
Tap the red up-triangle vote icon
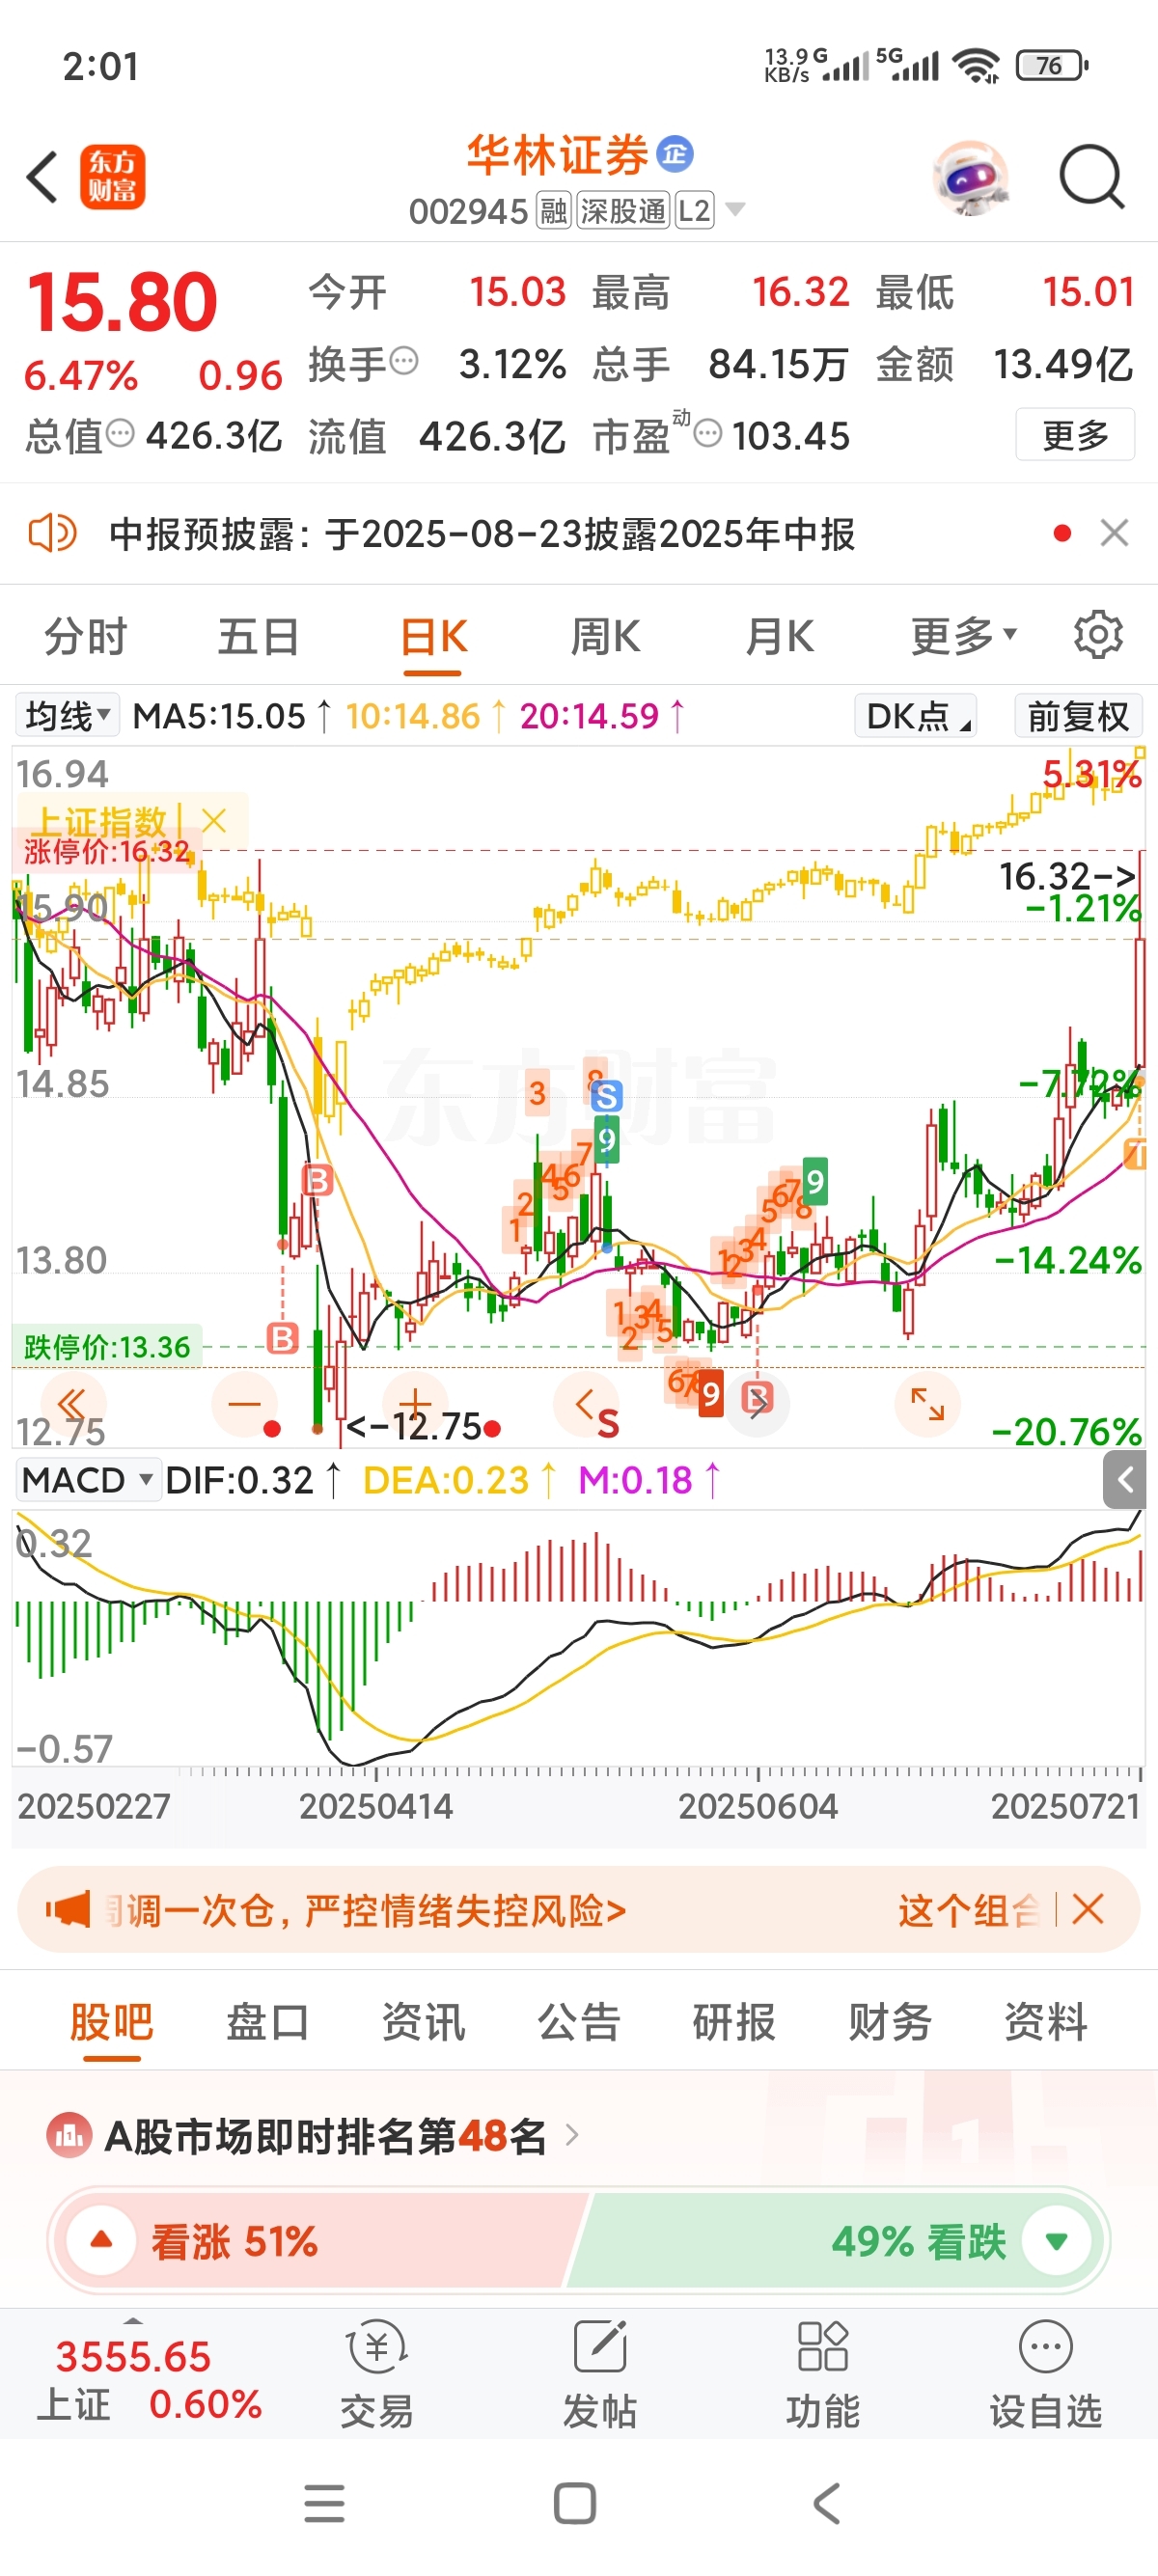(101, 2241)
